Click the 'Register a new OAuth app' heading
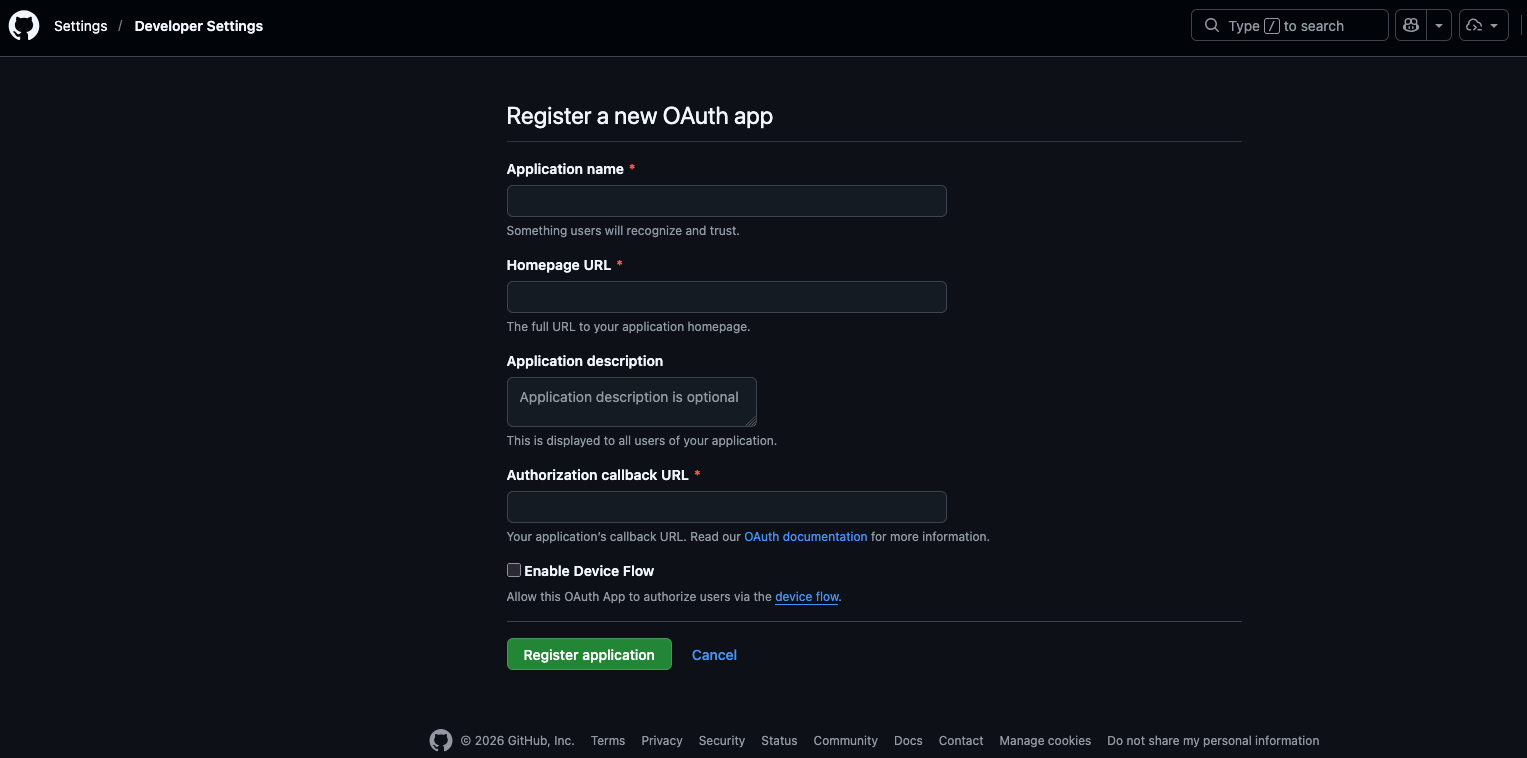Viewport: 1527px width, 758px height. click(x=640, y=116)
